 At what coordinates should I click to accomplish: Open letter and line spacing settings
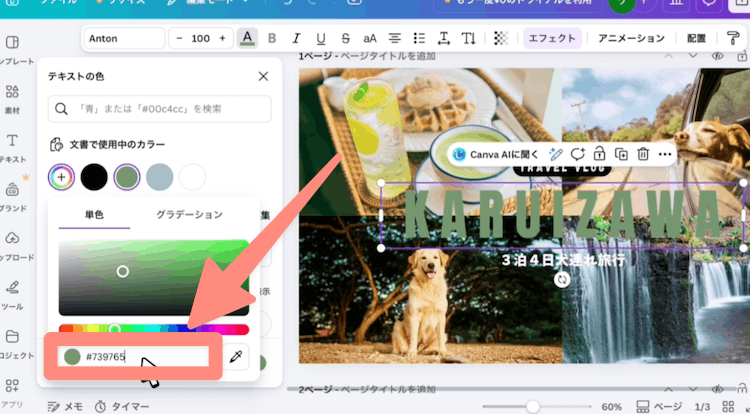[x=444, y=38]
